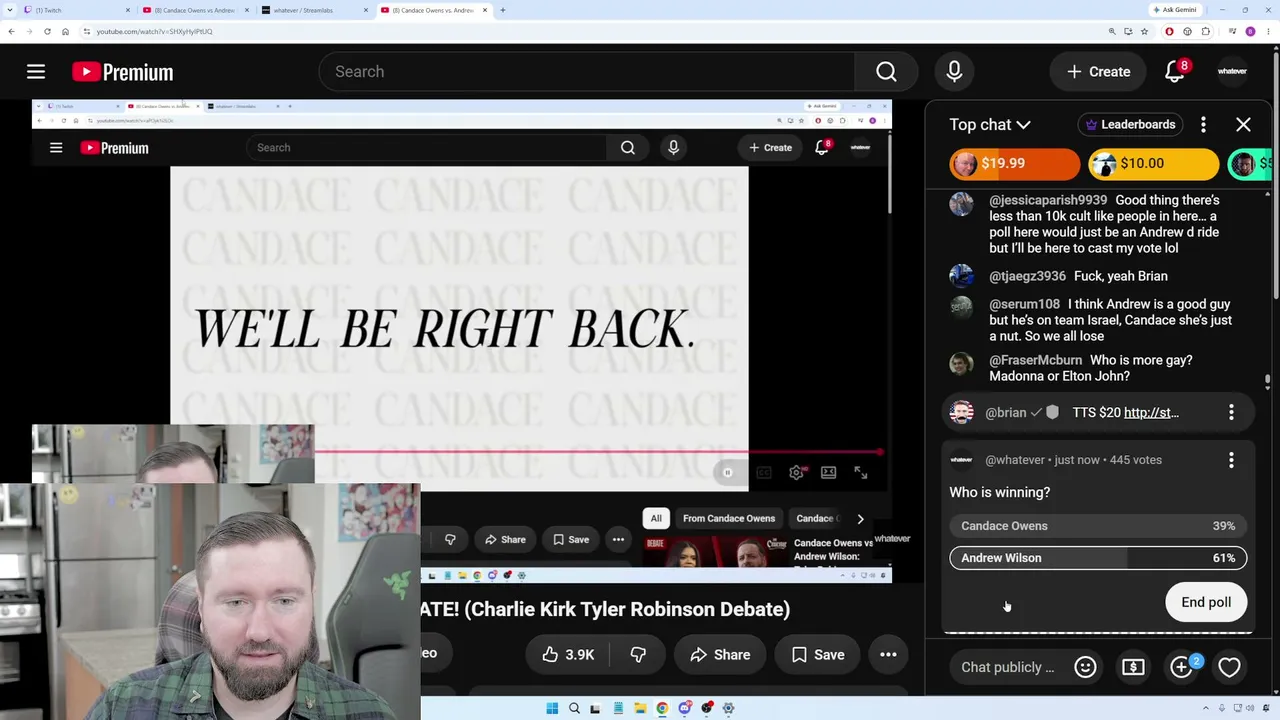Open Chrome three-dot menu
Image resolution: width=1280 pixels, height=720 pixels.
pyautogui.click(x=1268, y=31)
